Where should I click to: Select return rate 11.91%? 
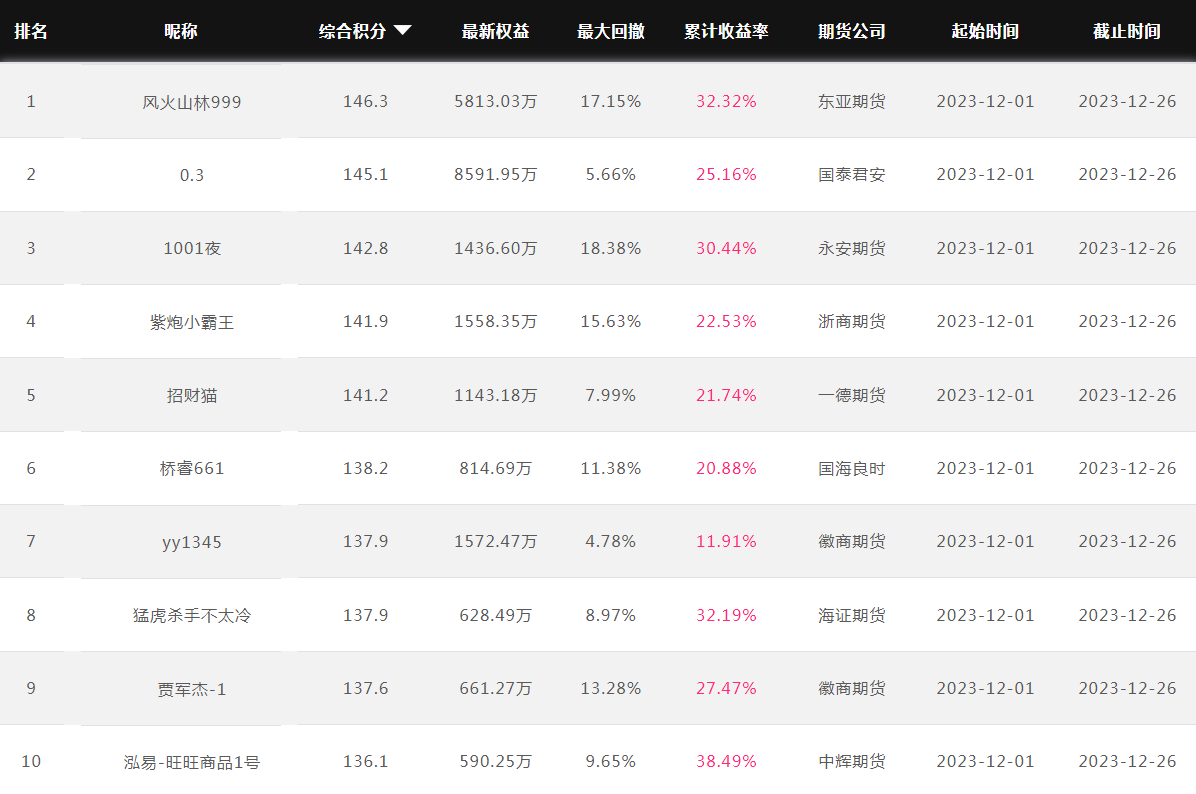coord(726,542)
